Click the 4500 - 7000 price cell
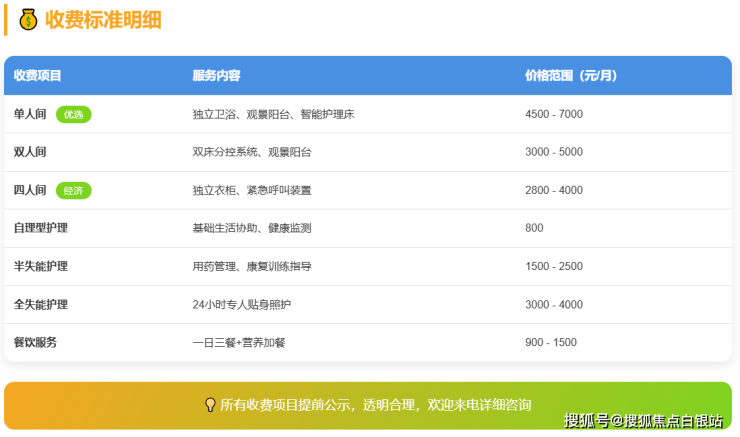Image resolution: width=740 pixels, height=437 pixels. point(553,114)
